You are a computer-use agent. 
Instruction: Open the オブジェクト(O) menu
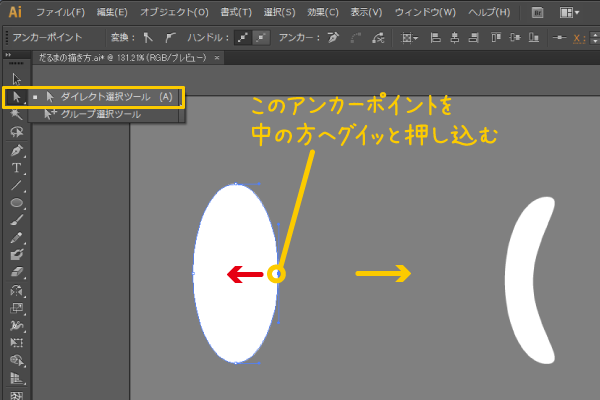pos(174,13)
